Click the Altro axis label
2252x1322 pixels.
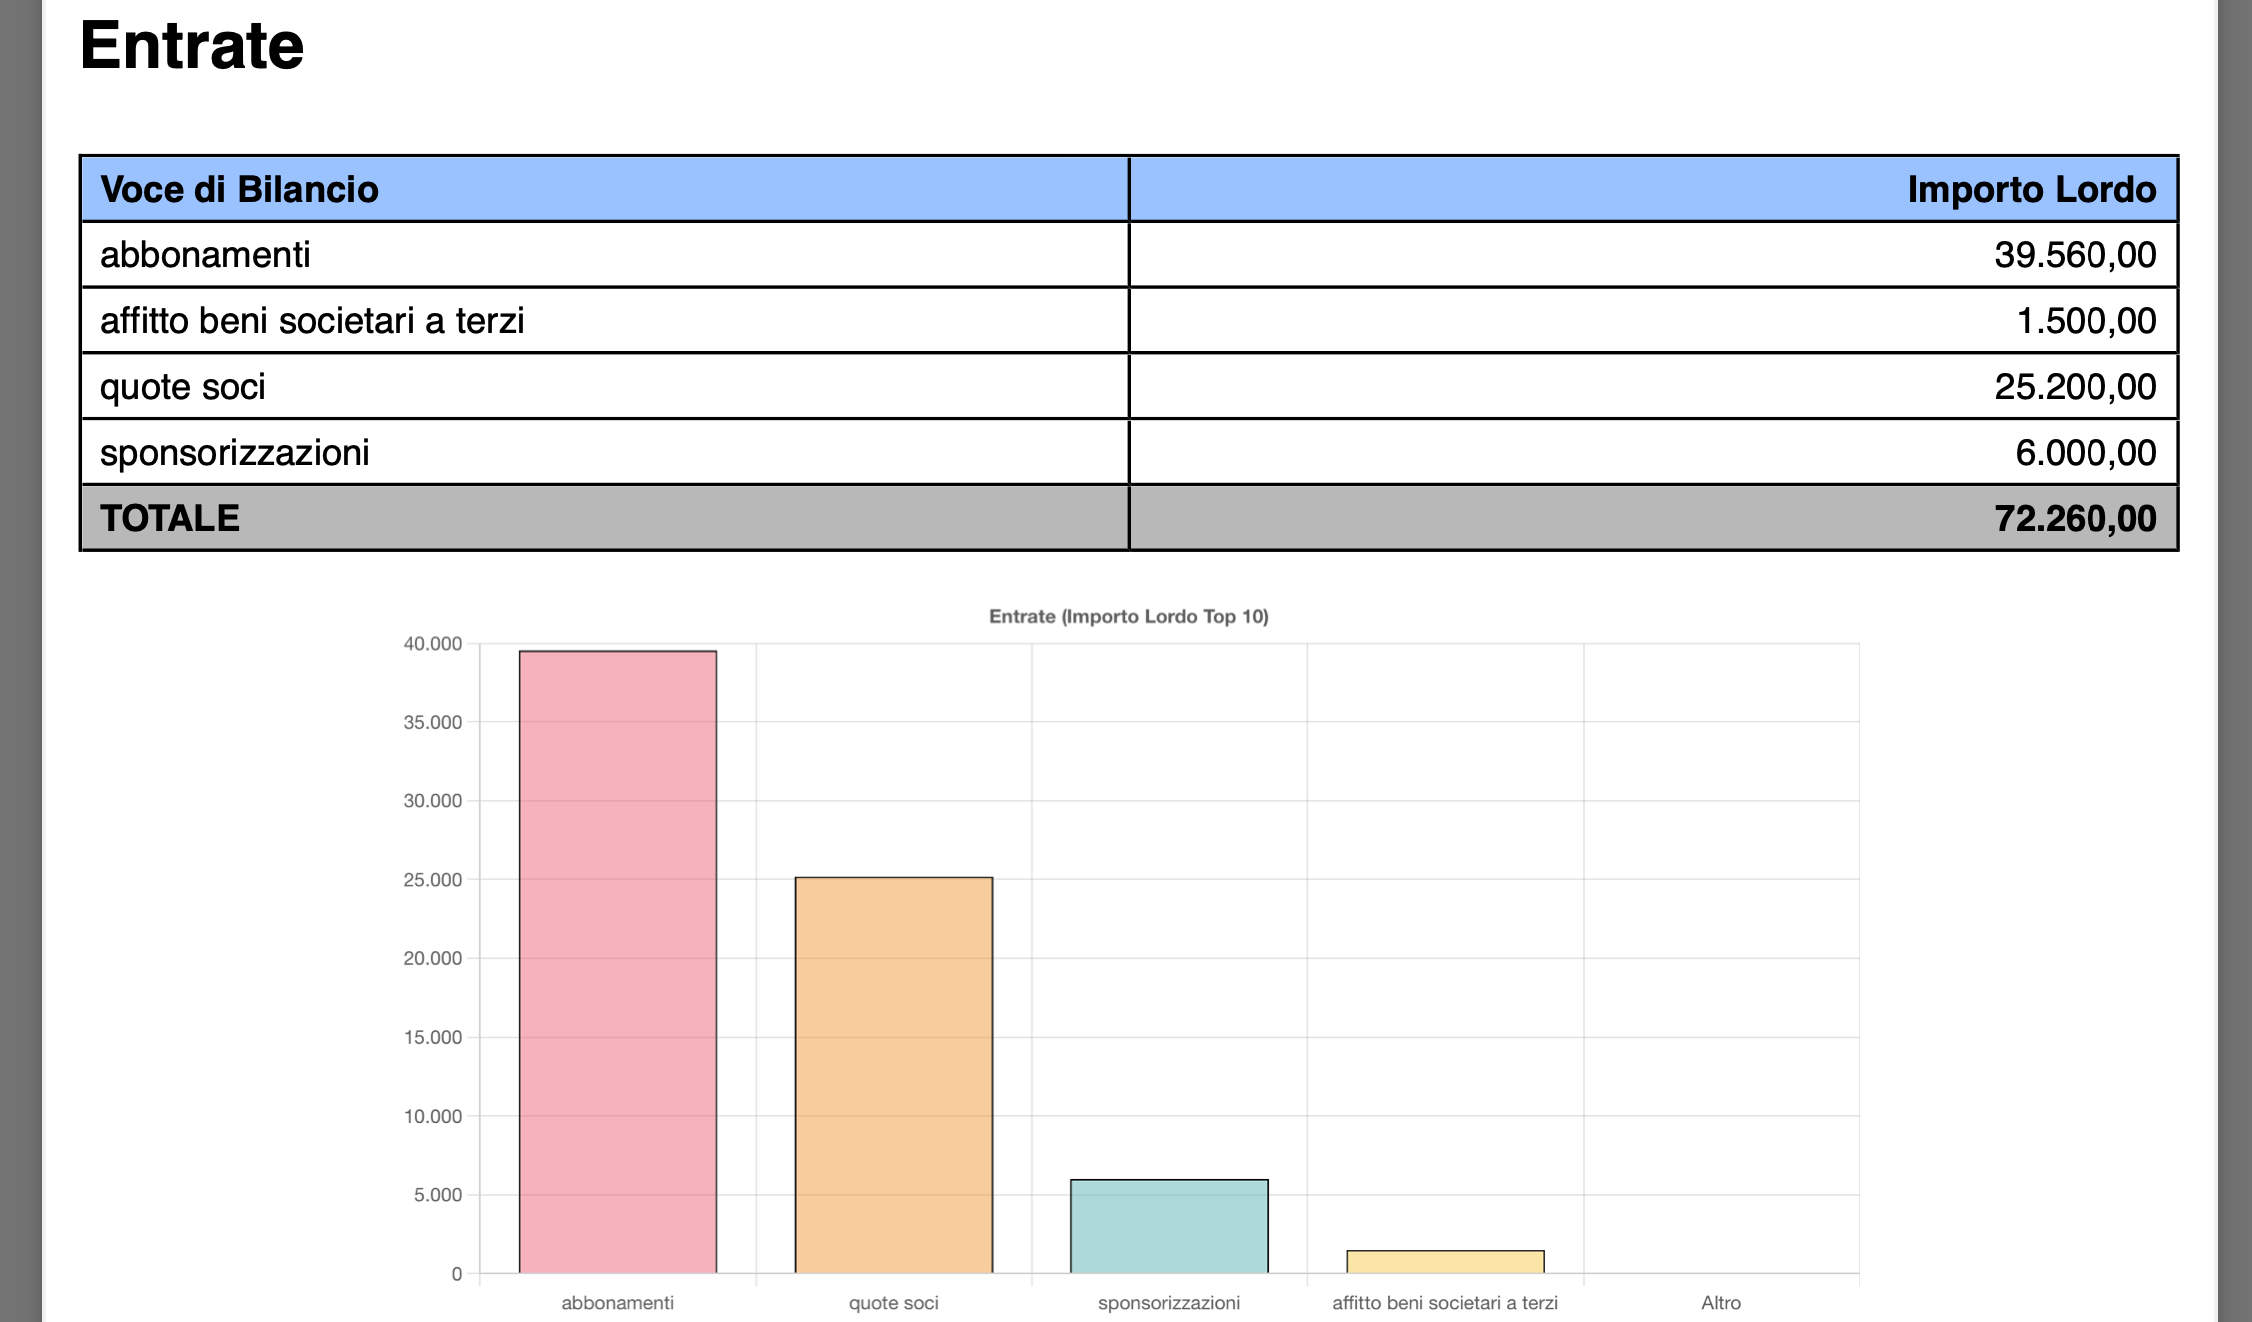[1720, 1302]
